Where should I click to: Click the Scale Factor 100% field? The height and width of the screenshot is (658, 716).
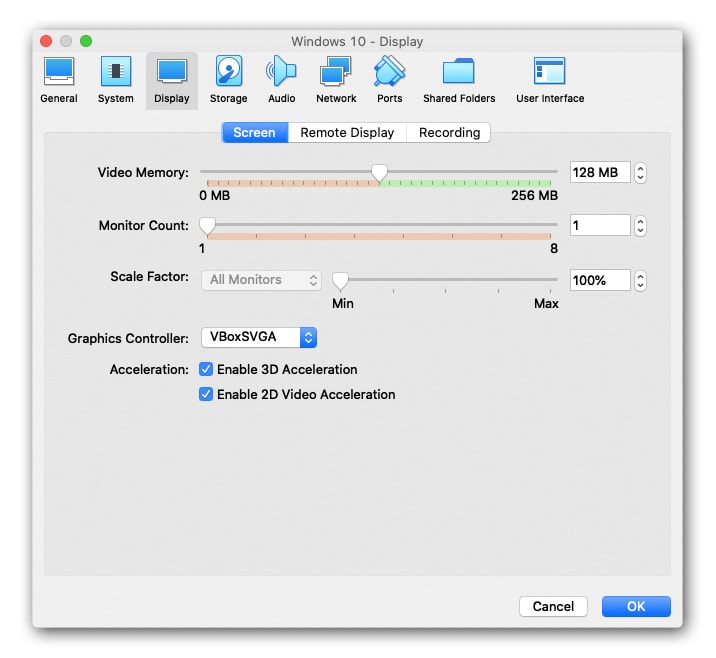coord(600,280)
